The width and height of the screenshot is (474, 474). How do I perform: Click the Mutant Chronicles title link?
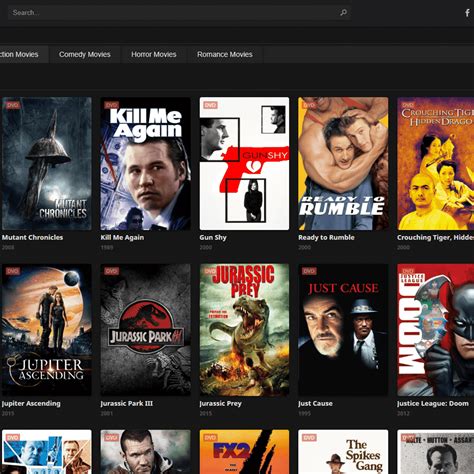pyautogui.click(x=32, y=237)
